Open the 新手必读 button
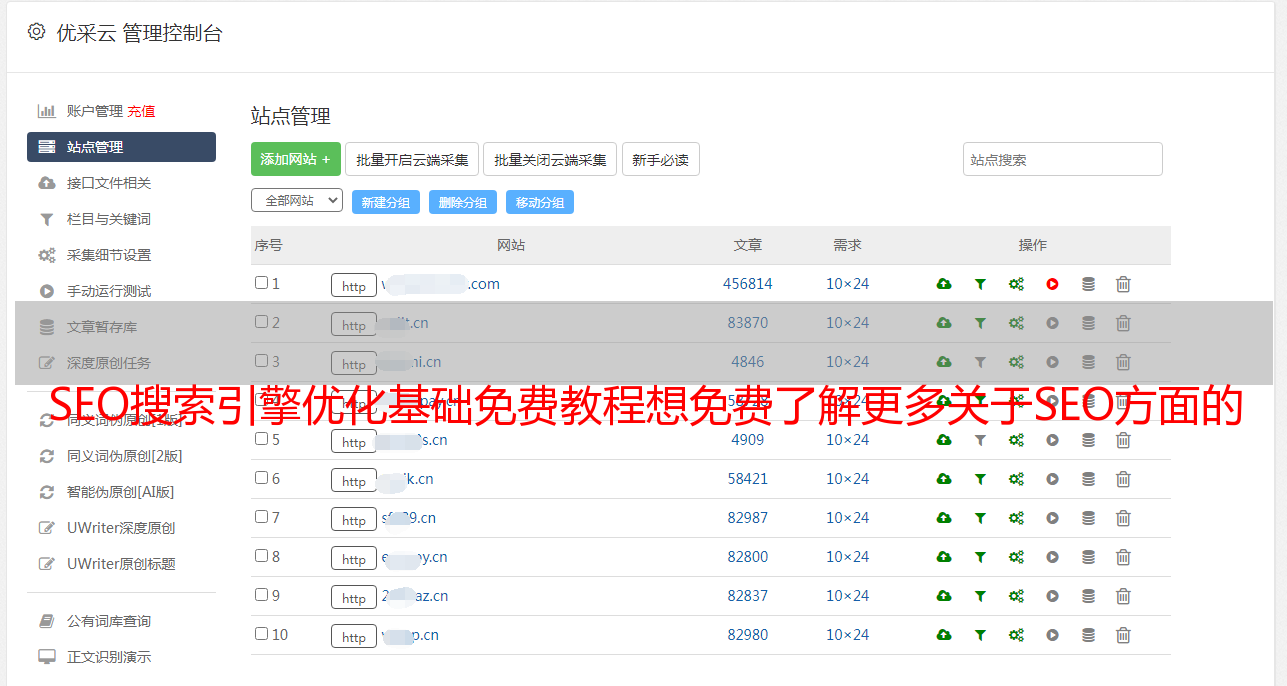 point(660,159)
